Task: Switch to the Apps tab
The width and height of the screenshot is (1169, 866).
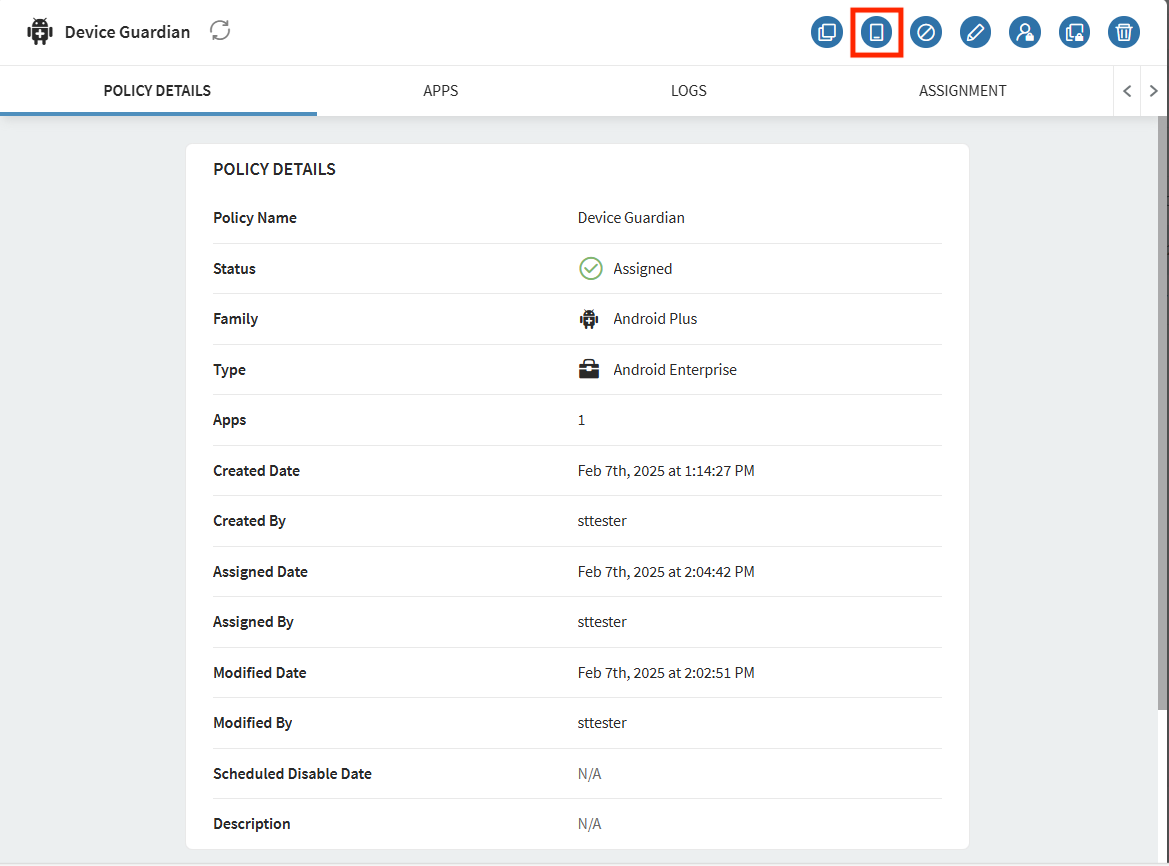Action: [440, 91]
